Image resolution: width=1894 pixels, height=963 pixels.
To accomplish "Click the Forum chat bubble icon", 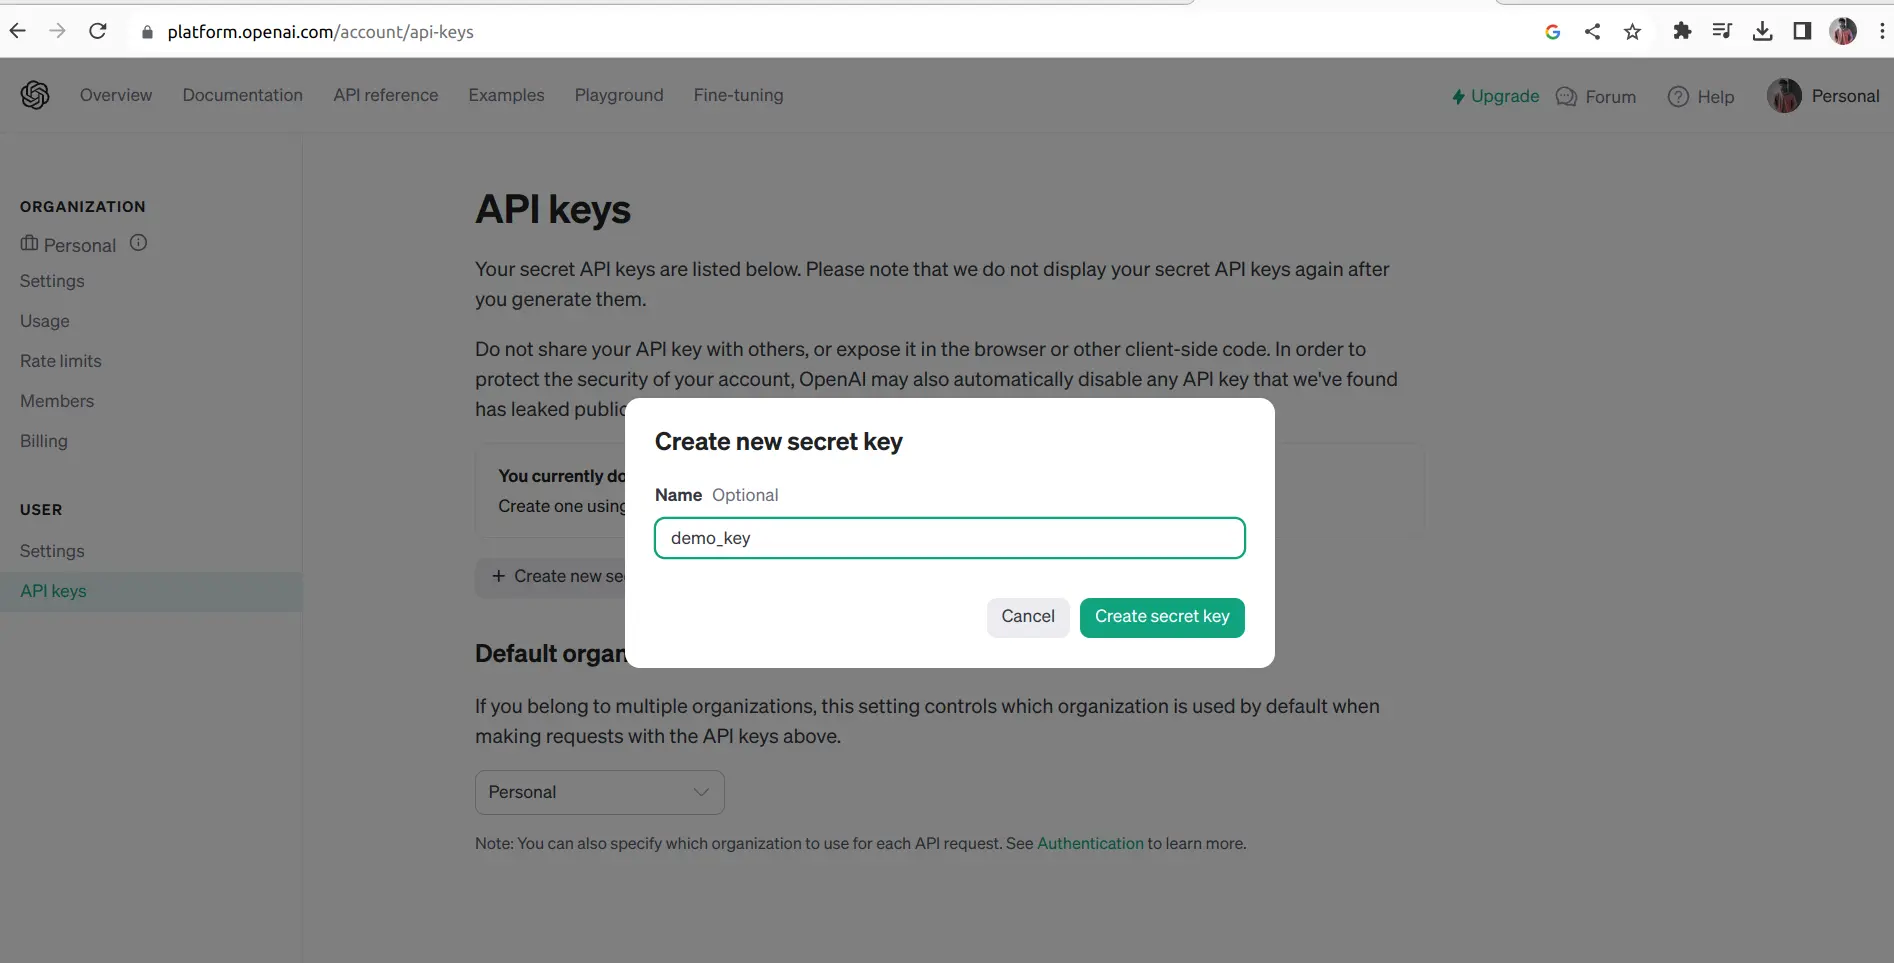I will click(x=1566, y=97).
